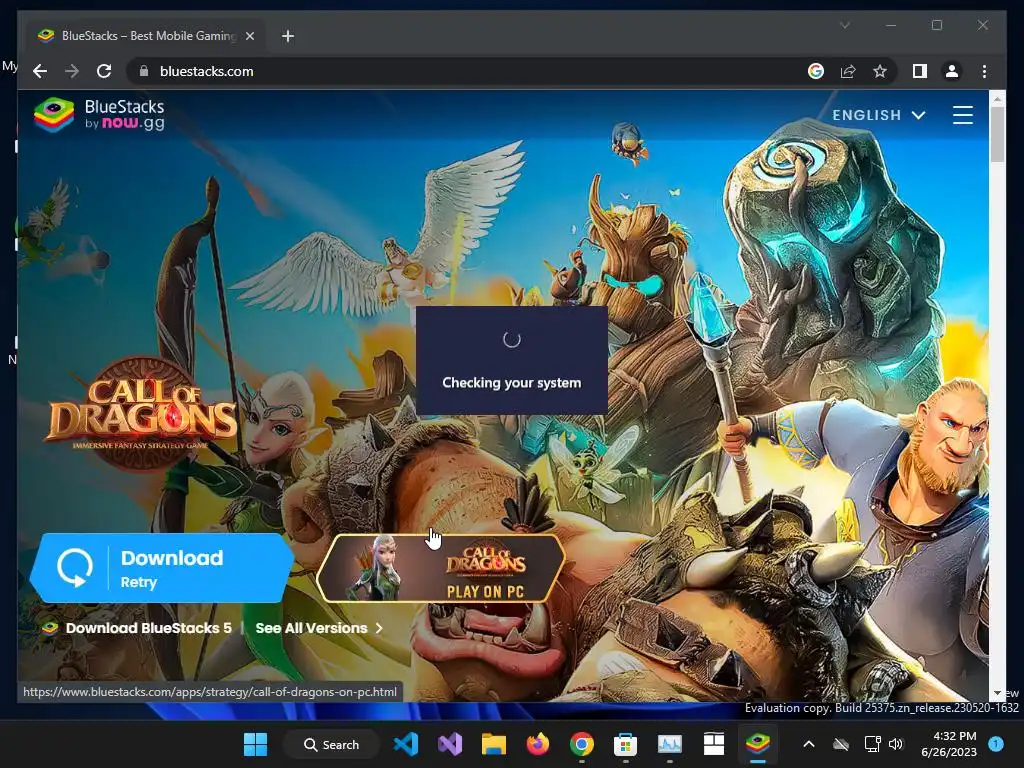Viewport: 1024px width, 768px height.
Task: Open the tab search chevron
Action: [x=844, y=25]
